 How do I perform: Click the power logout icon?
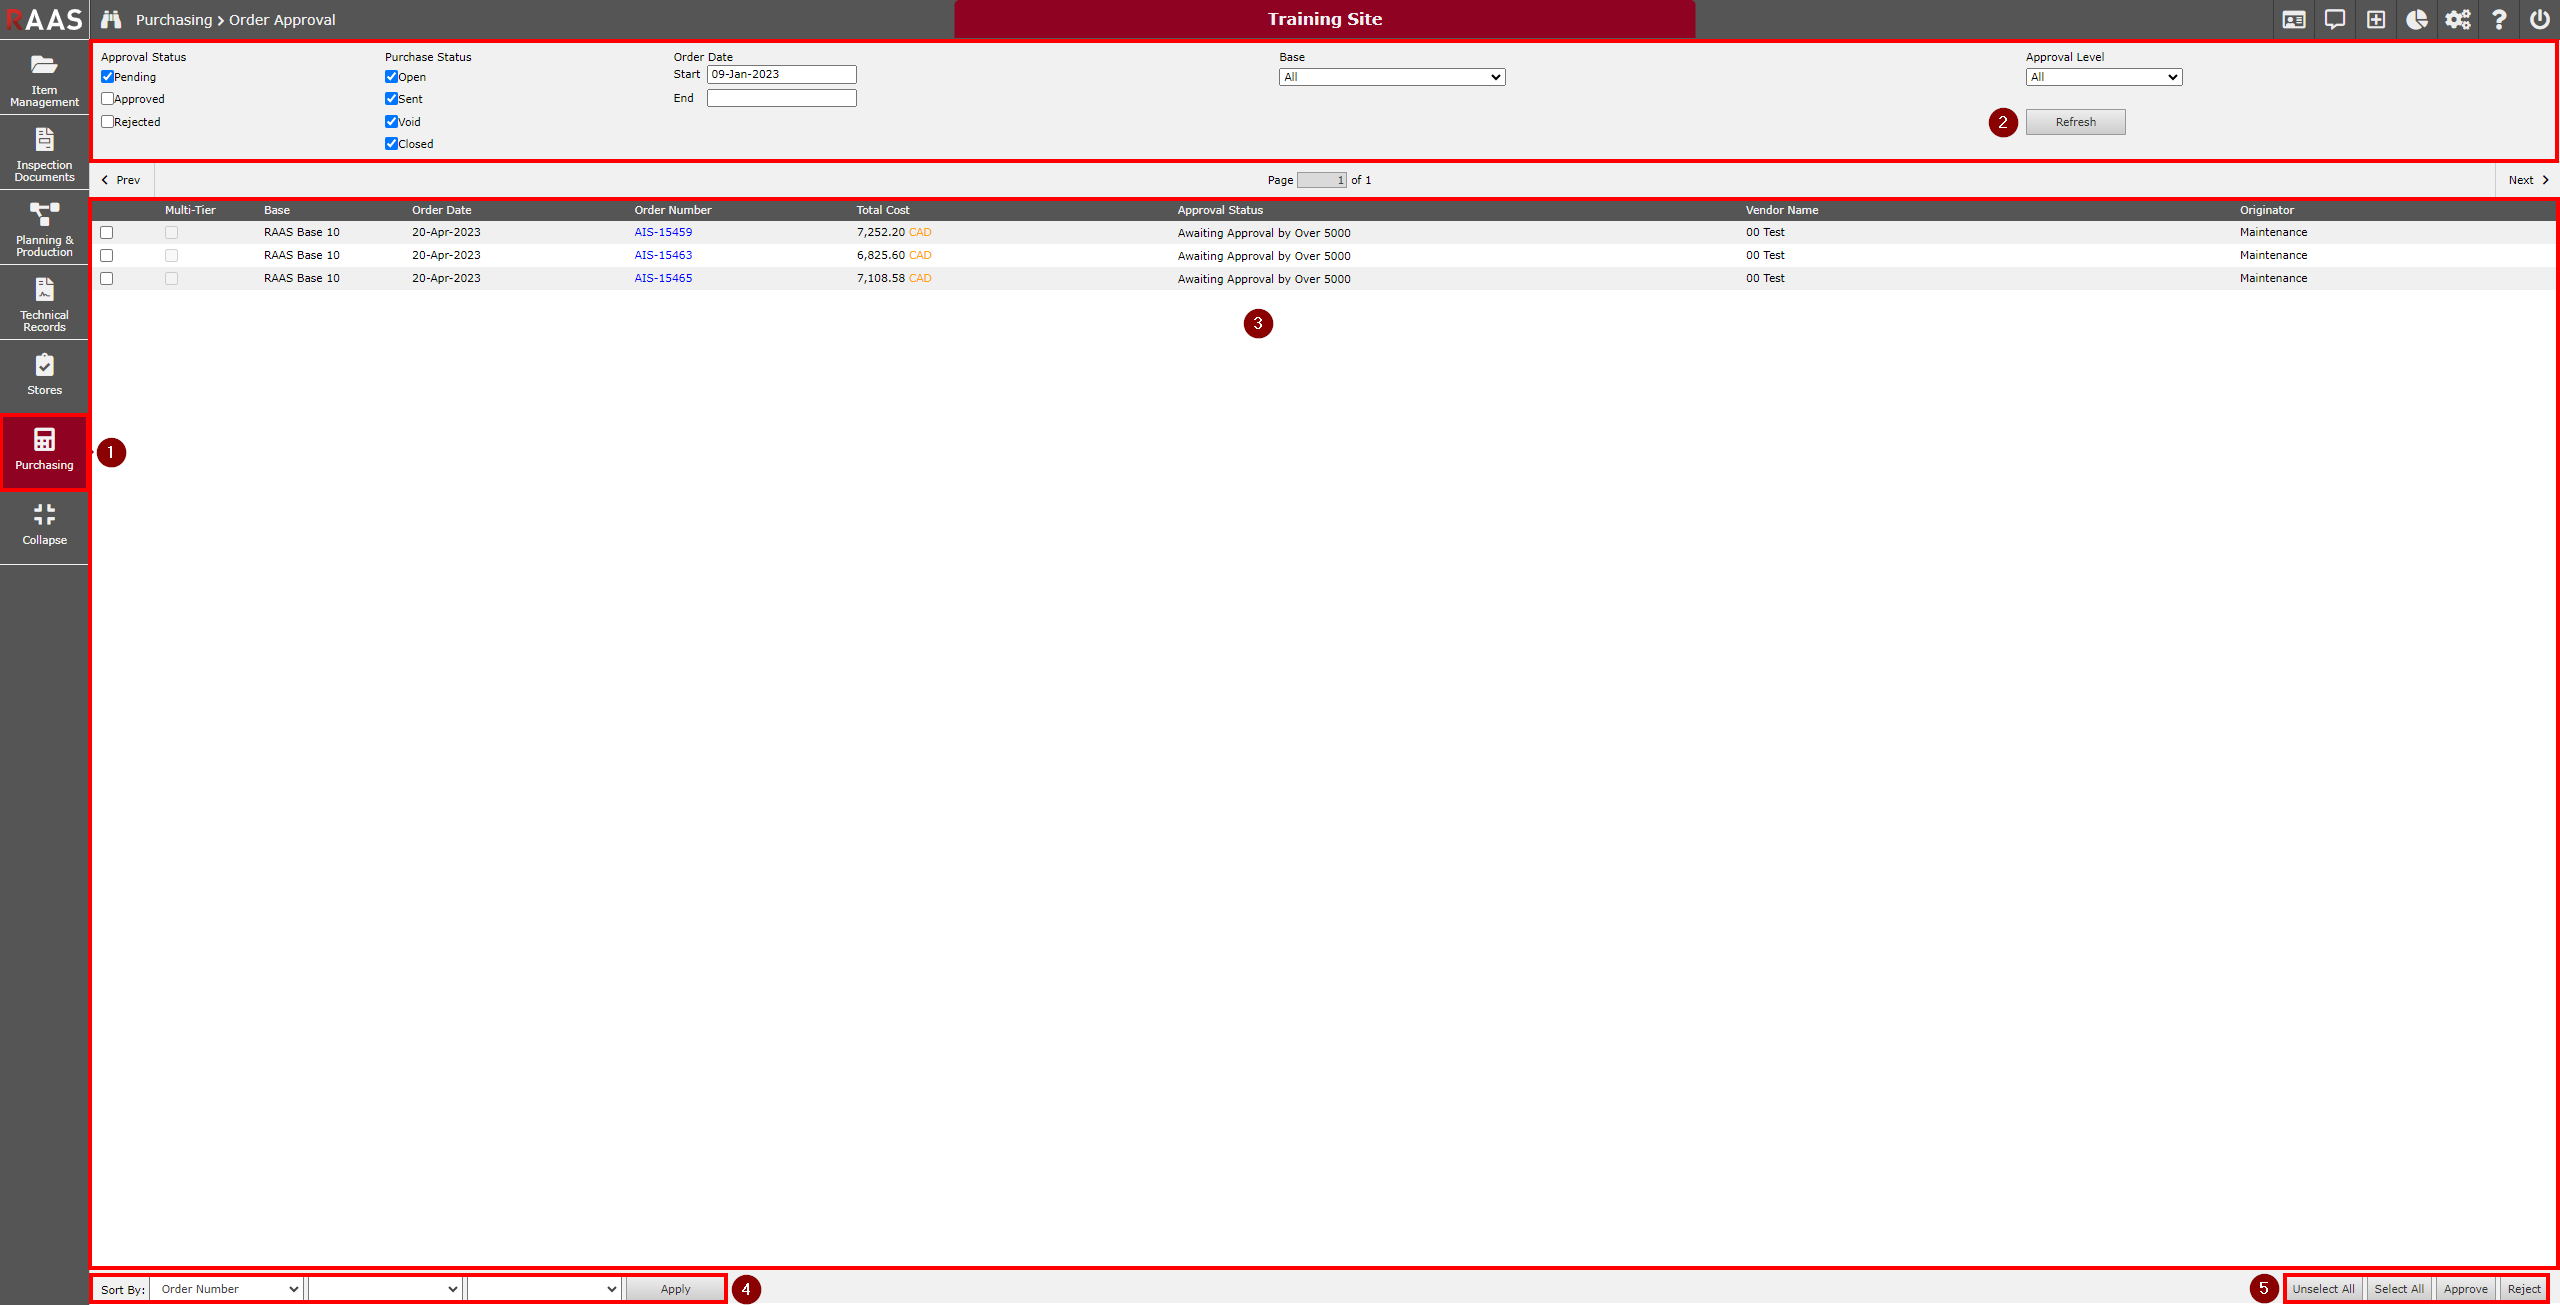point(2539,19)
